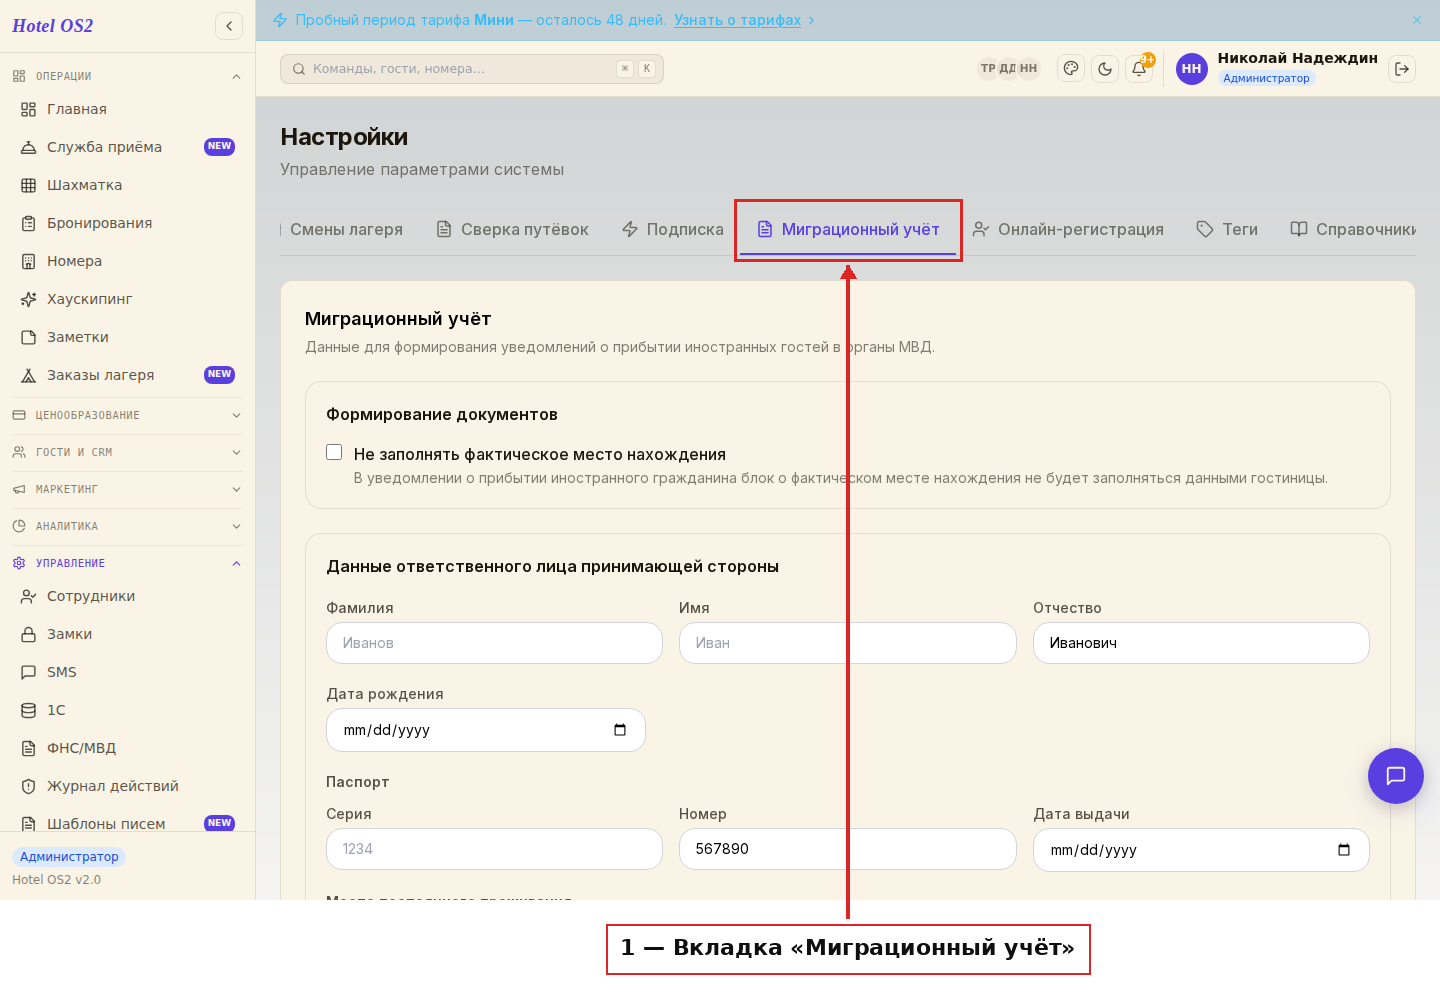Open SMS settings
The image size is (1440, 998).
pyautogui.click(x=128, y=672)
